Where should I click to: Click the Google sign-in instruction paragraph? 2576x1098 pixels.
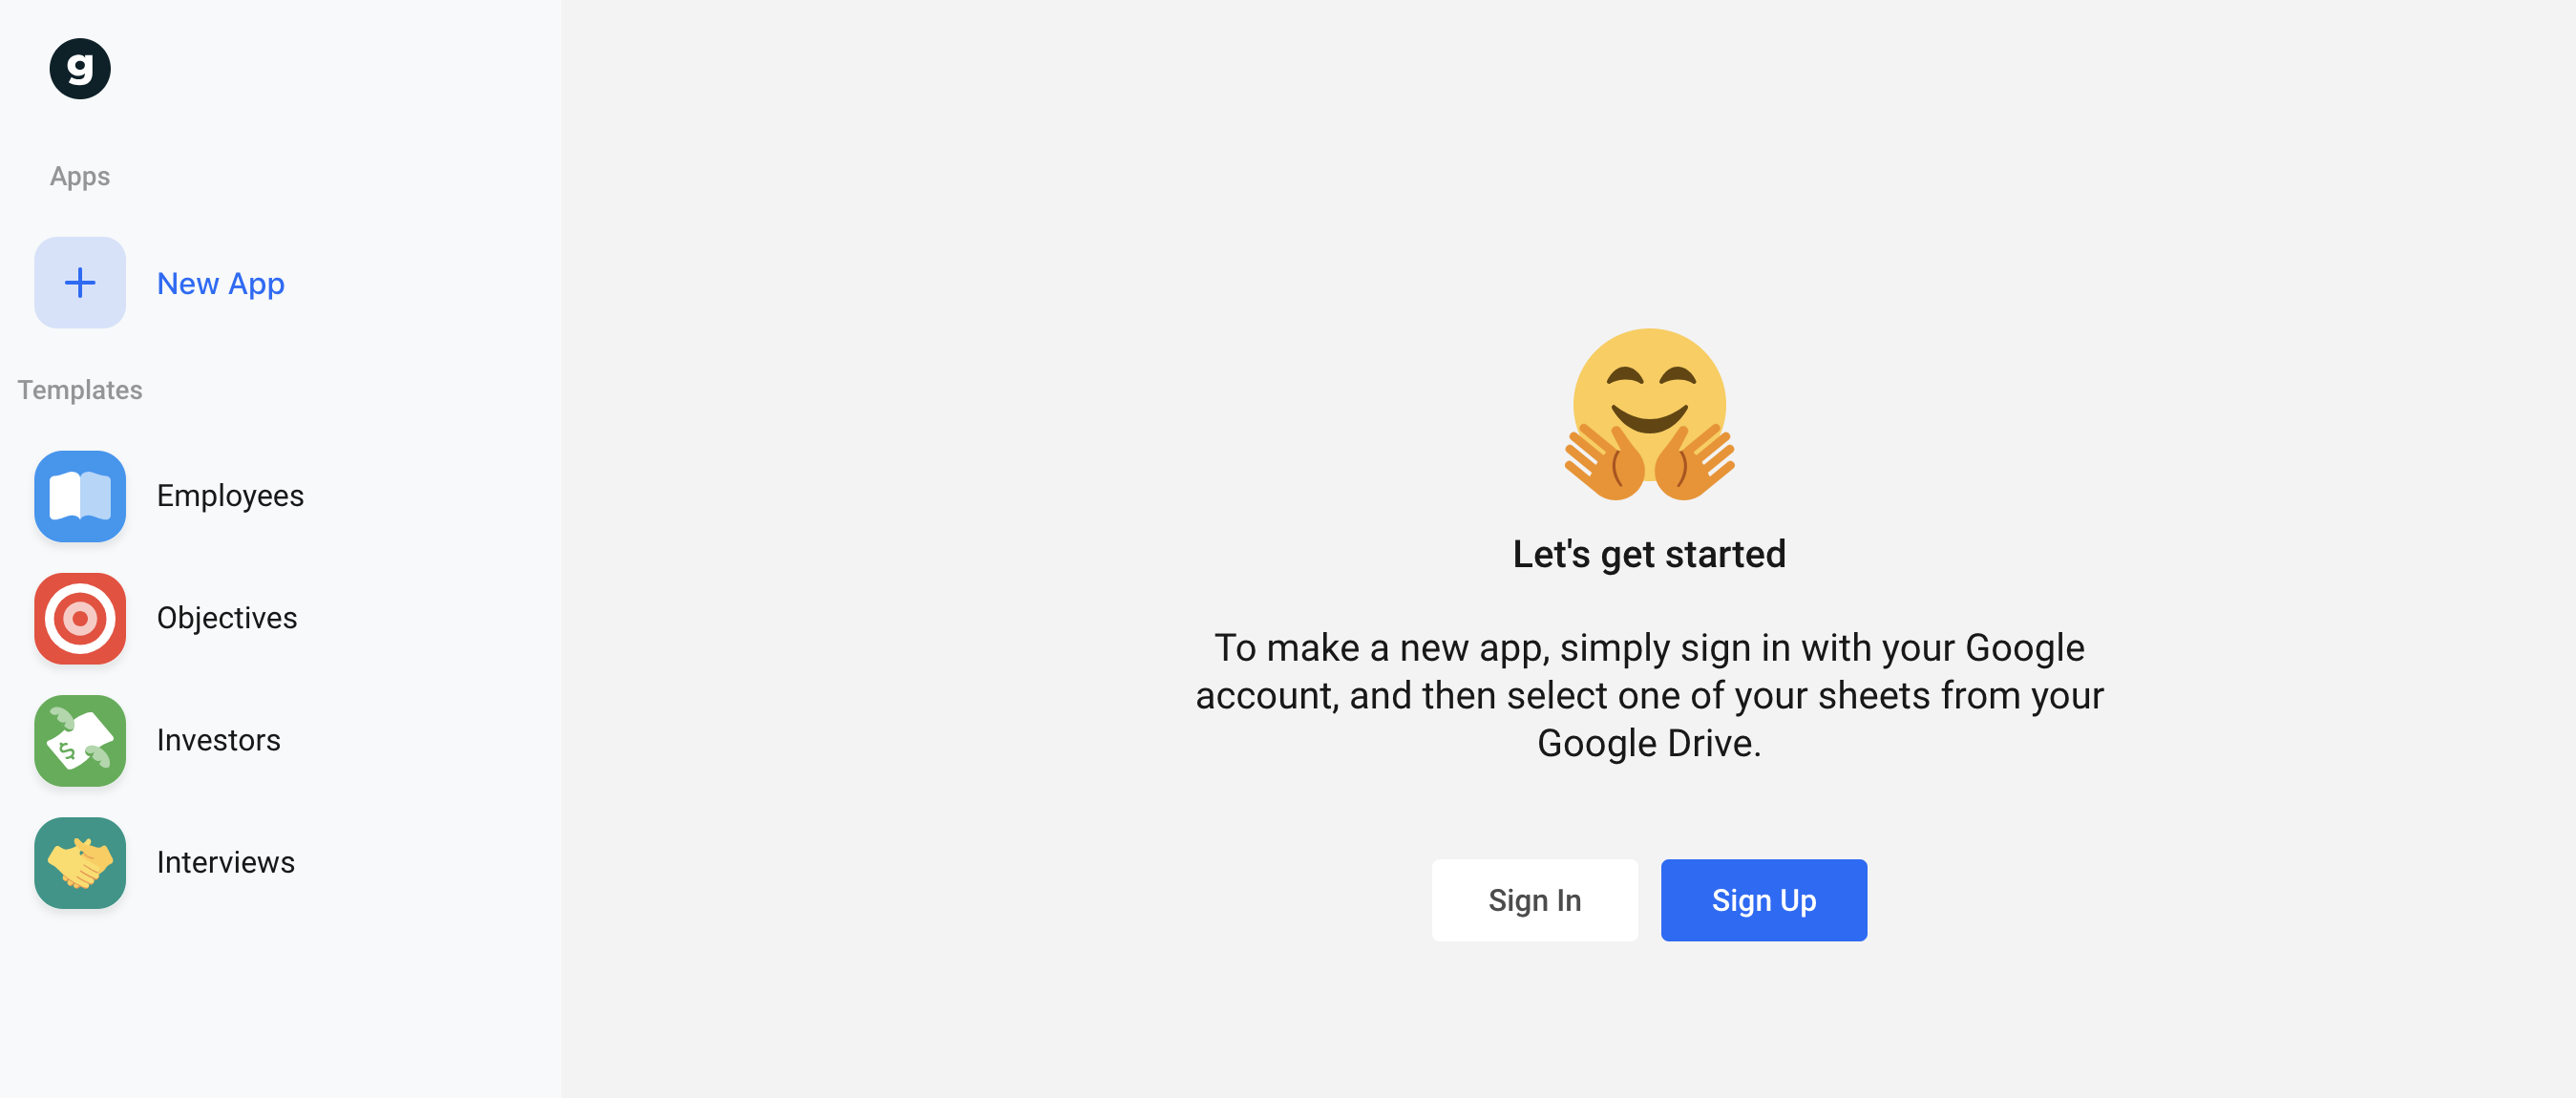pyautogui.click(x=1649, y=695)
